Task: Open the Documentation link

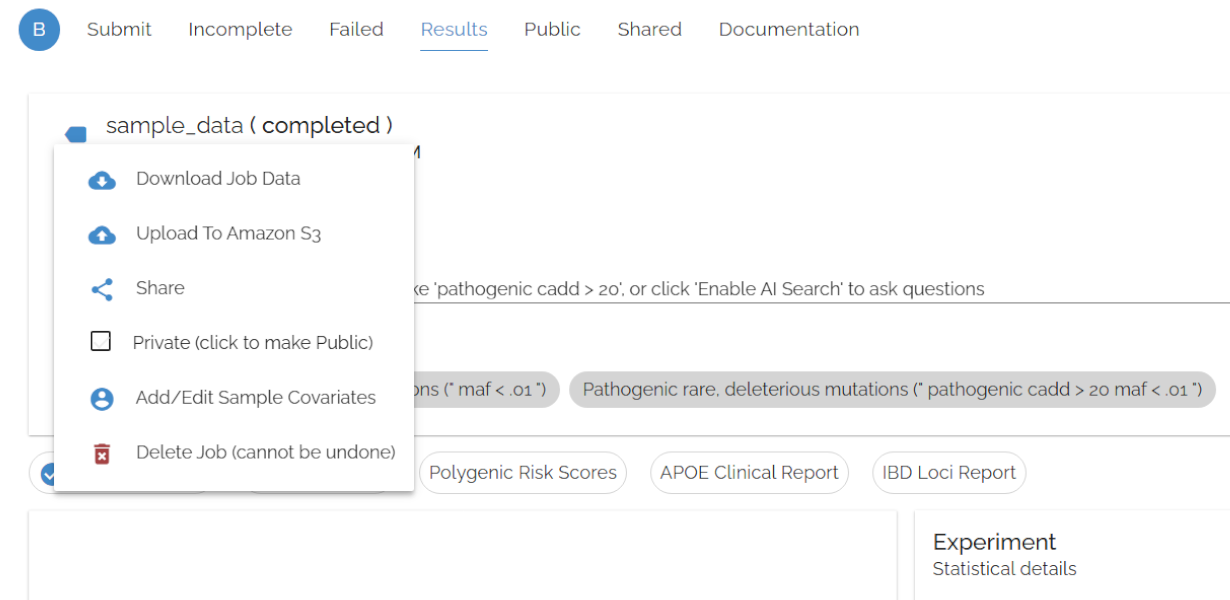Action: [788, 30]
